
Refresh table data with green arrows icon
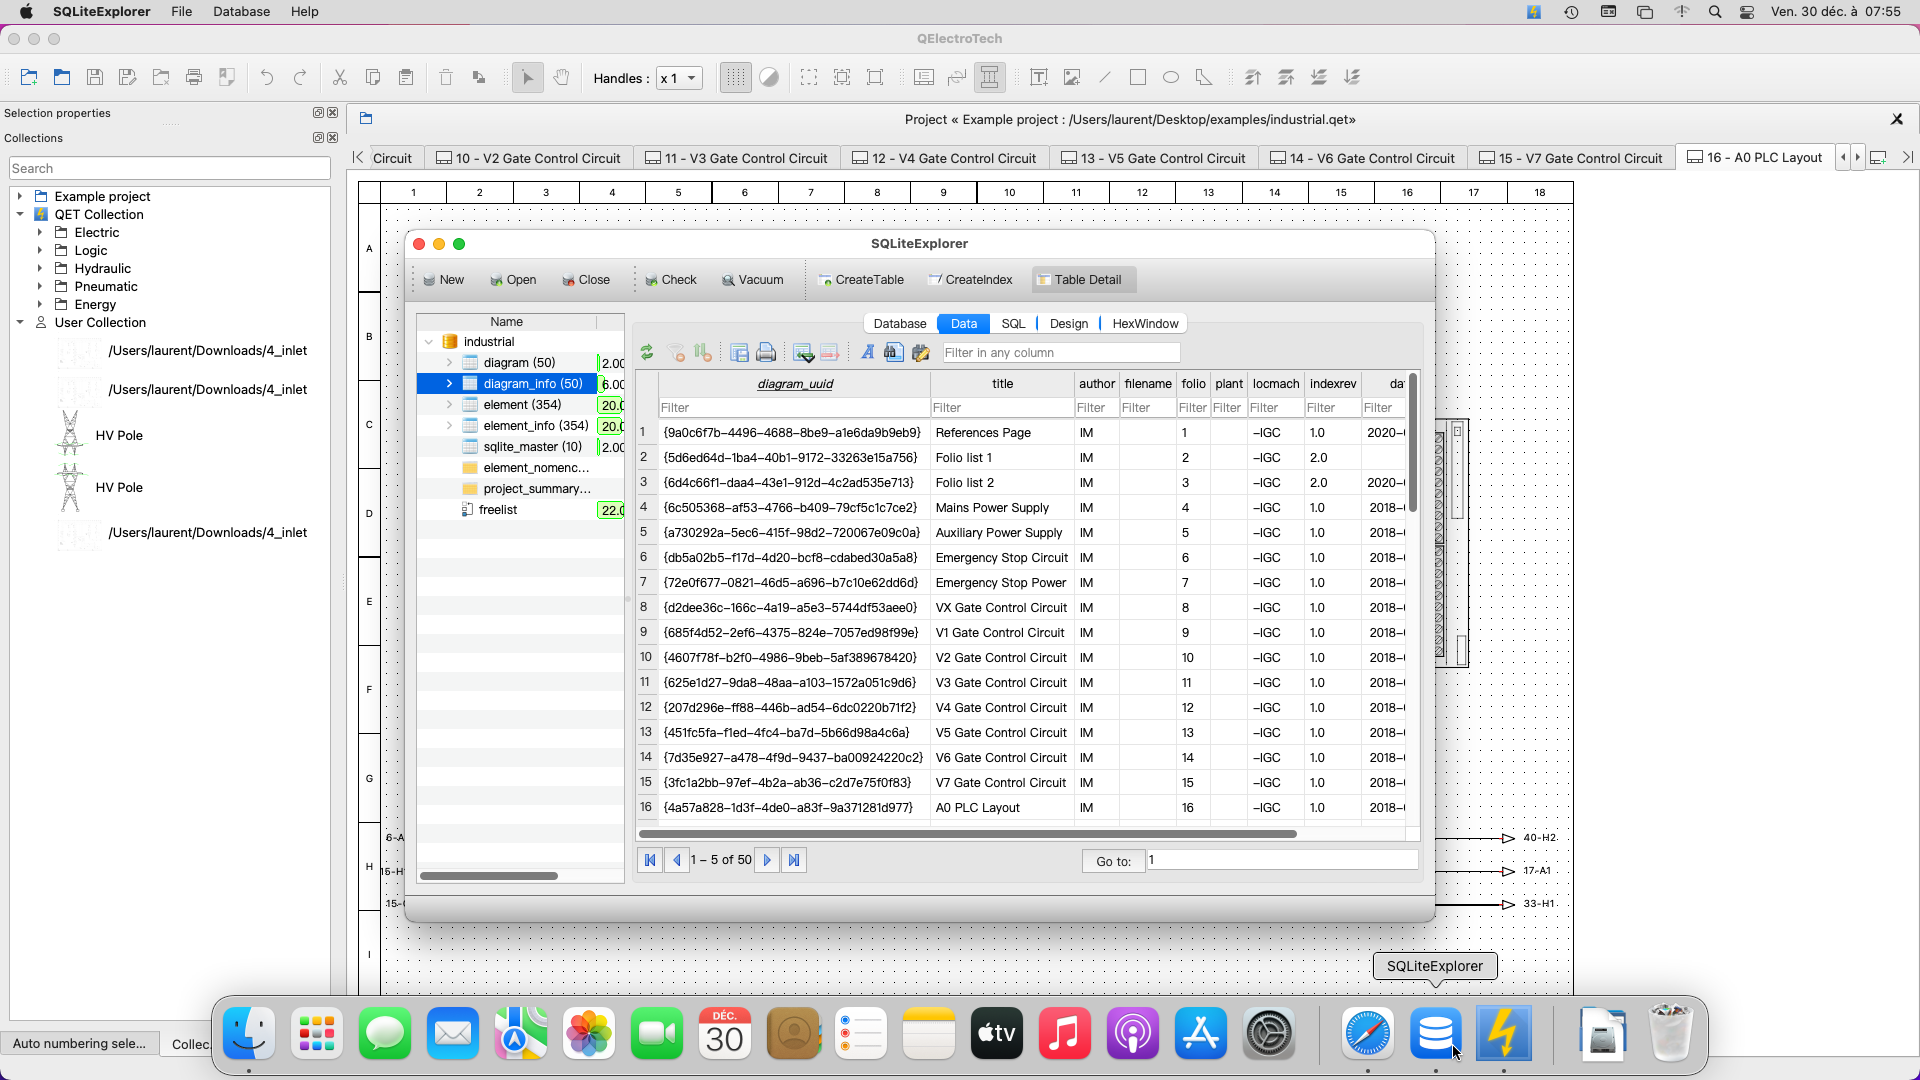647,353
